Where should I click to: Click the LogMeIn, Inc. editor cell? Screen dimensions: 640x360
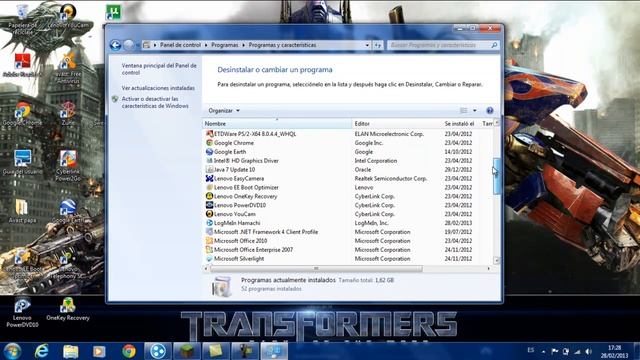coord(371,223)
